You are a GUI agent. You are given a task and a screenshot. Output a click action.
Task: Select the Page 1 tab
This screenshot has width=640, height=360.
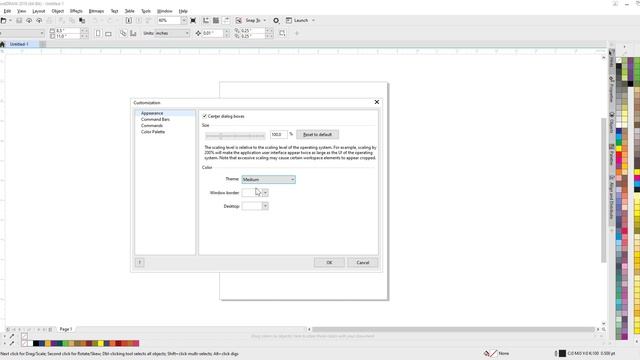pos(66,329)
